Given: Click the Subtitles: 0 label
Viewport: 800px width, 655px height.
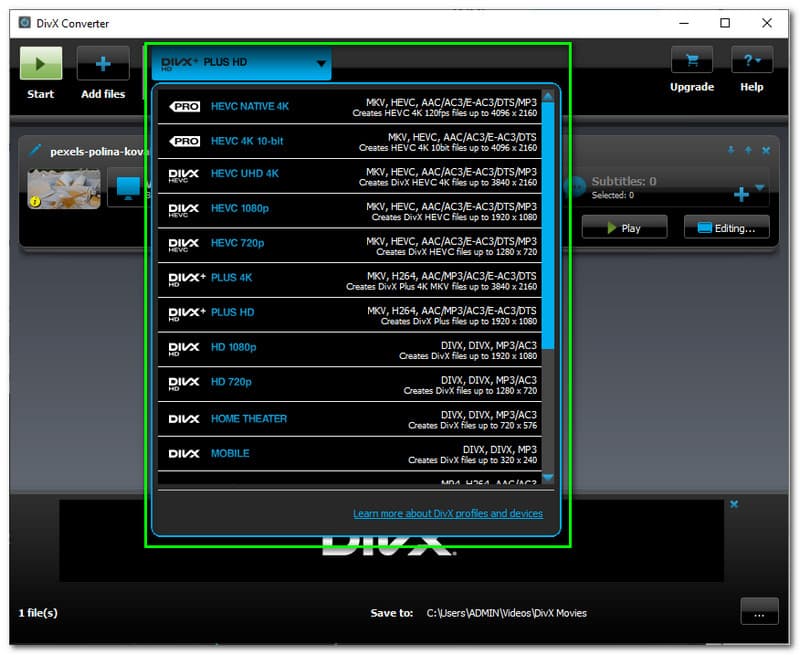Looking at the screenshot, I should click(623, 181).
